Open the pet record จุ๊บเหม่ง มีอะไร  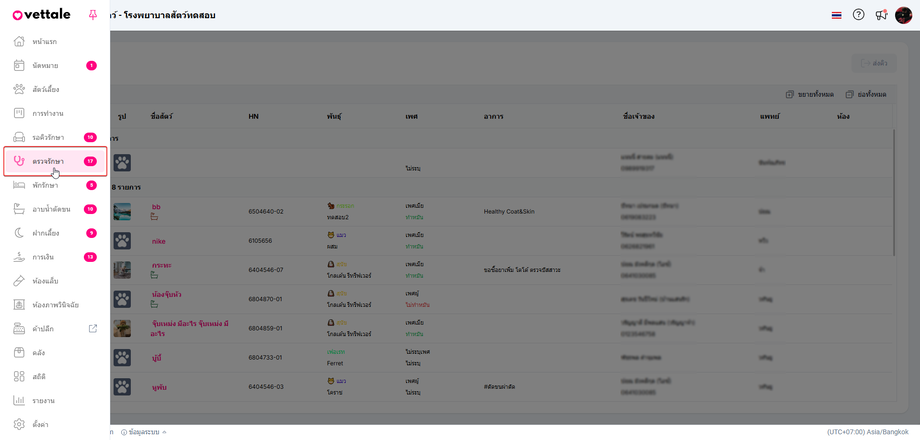pyautogui.click(x=190, y=329)
